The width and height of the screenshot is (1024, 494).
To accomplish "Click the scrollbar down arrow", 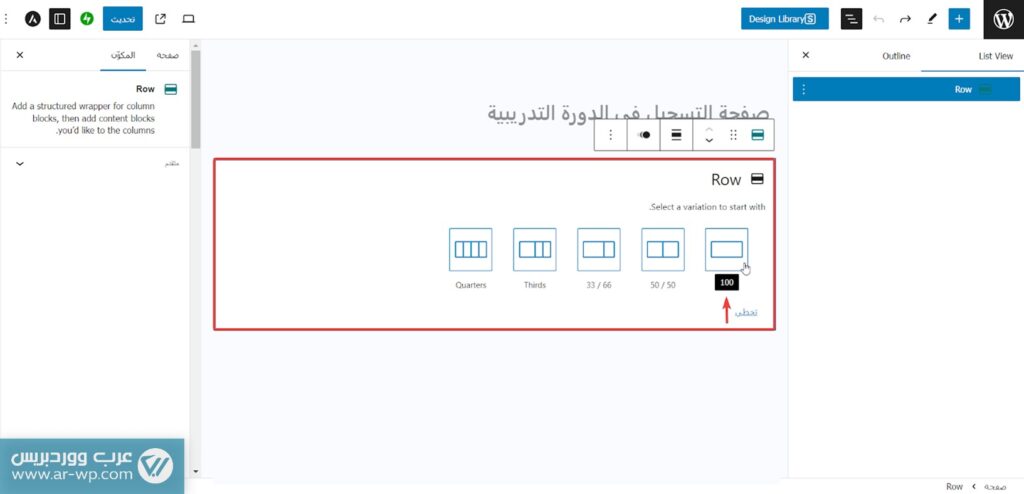I will coord(195,471).
